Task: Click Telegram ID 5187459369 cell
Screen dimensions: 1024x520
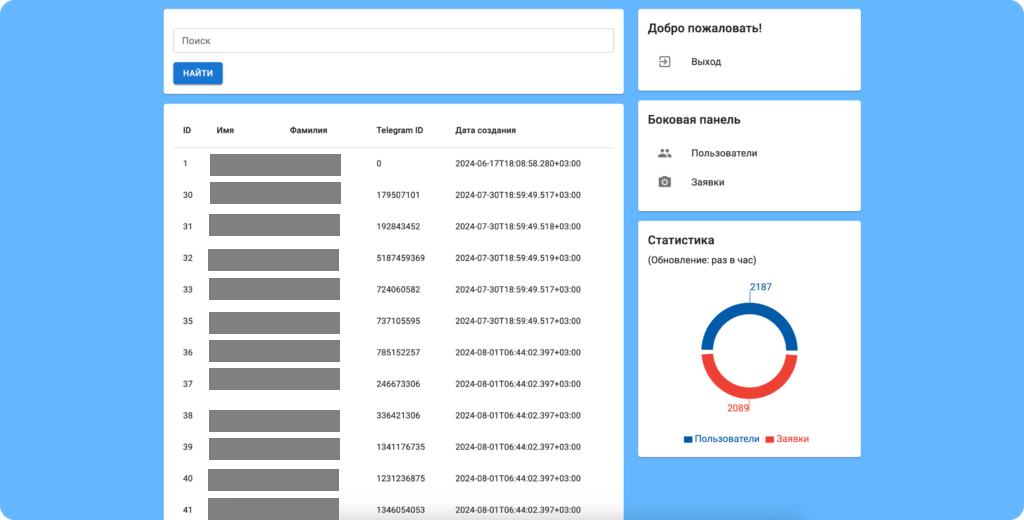Action: coord(400,258)
